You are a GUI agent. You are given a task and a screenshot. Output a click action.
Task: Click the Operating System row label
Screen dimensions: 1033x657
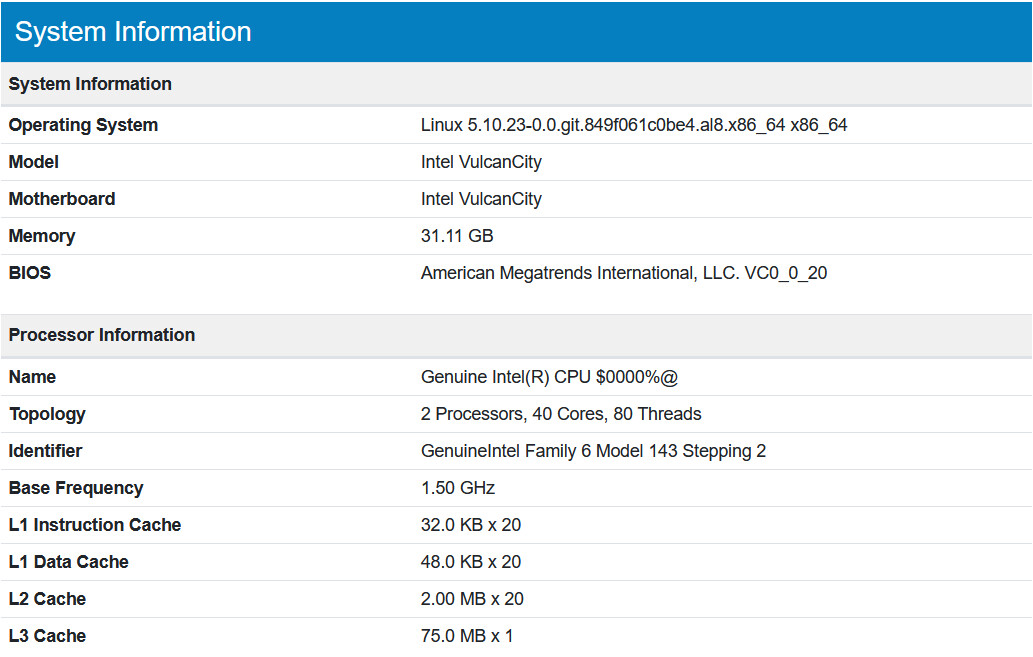pos(83,125)
